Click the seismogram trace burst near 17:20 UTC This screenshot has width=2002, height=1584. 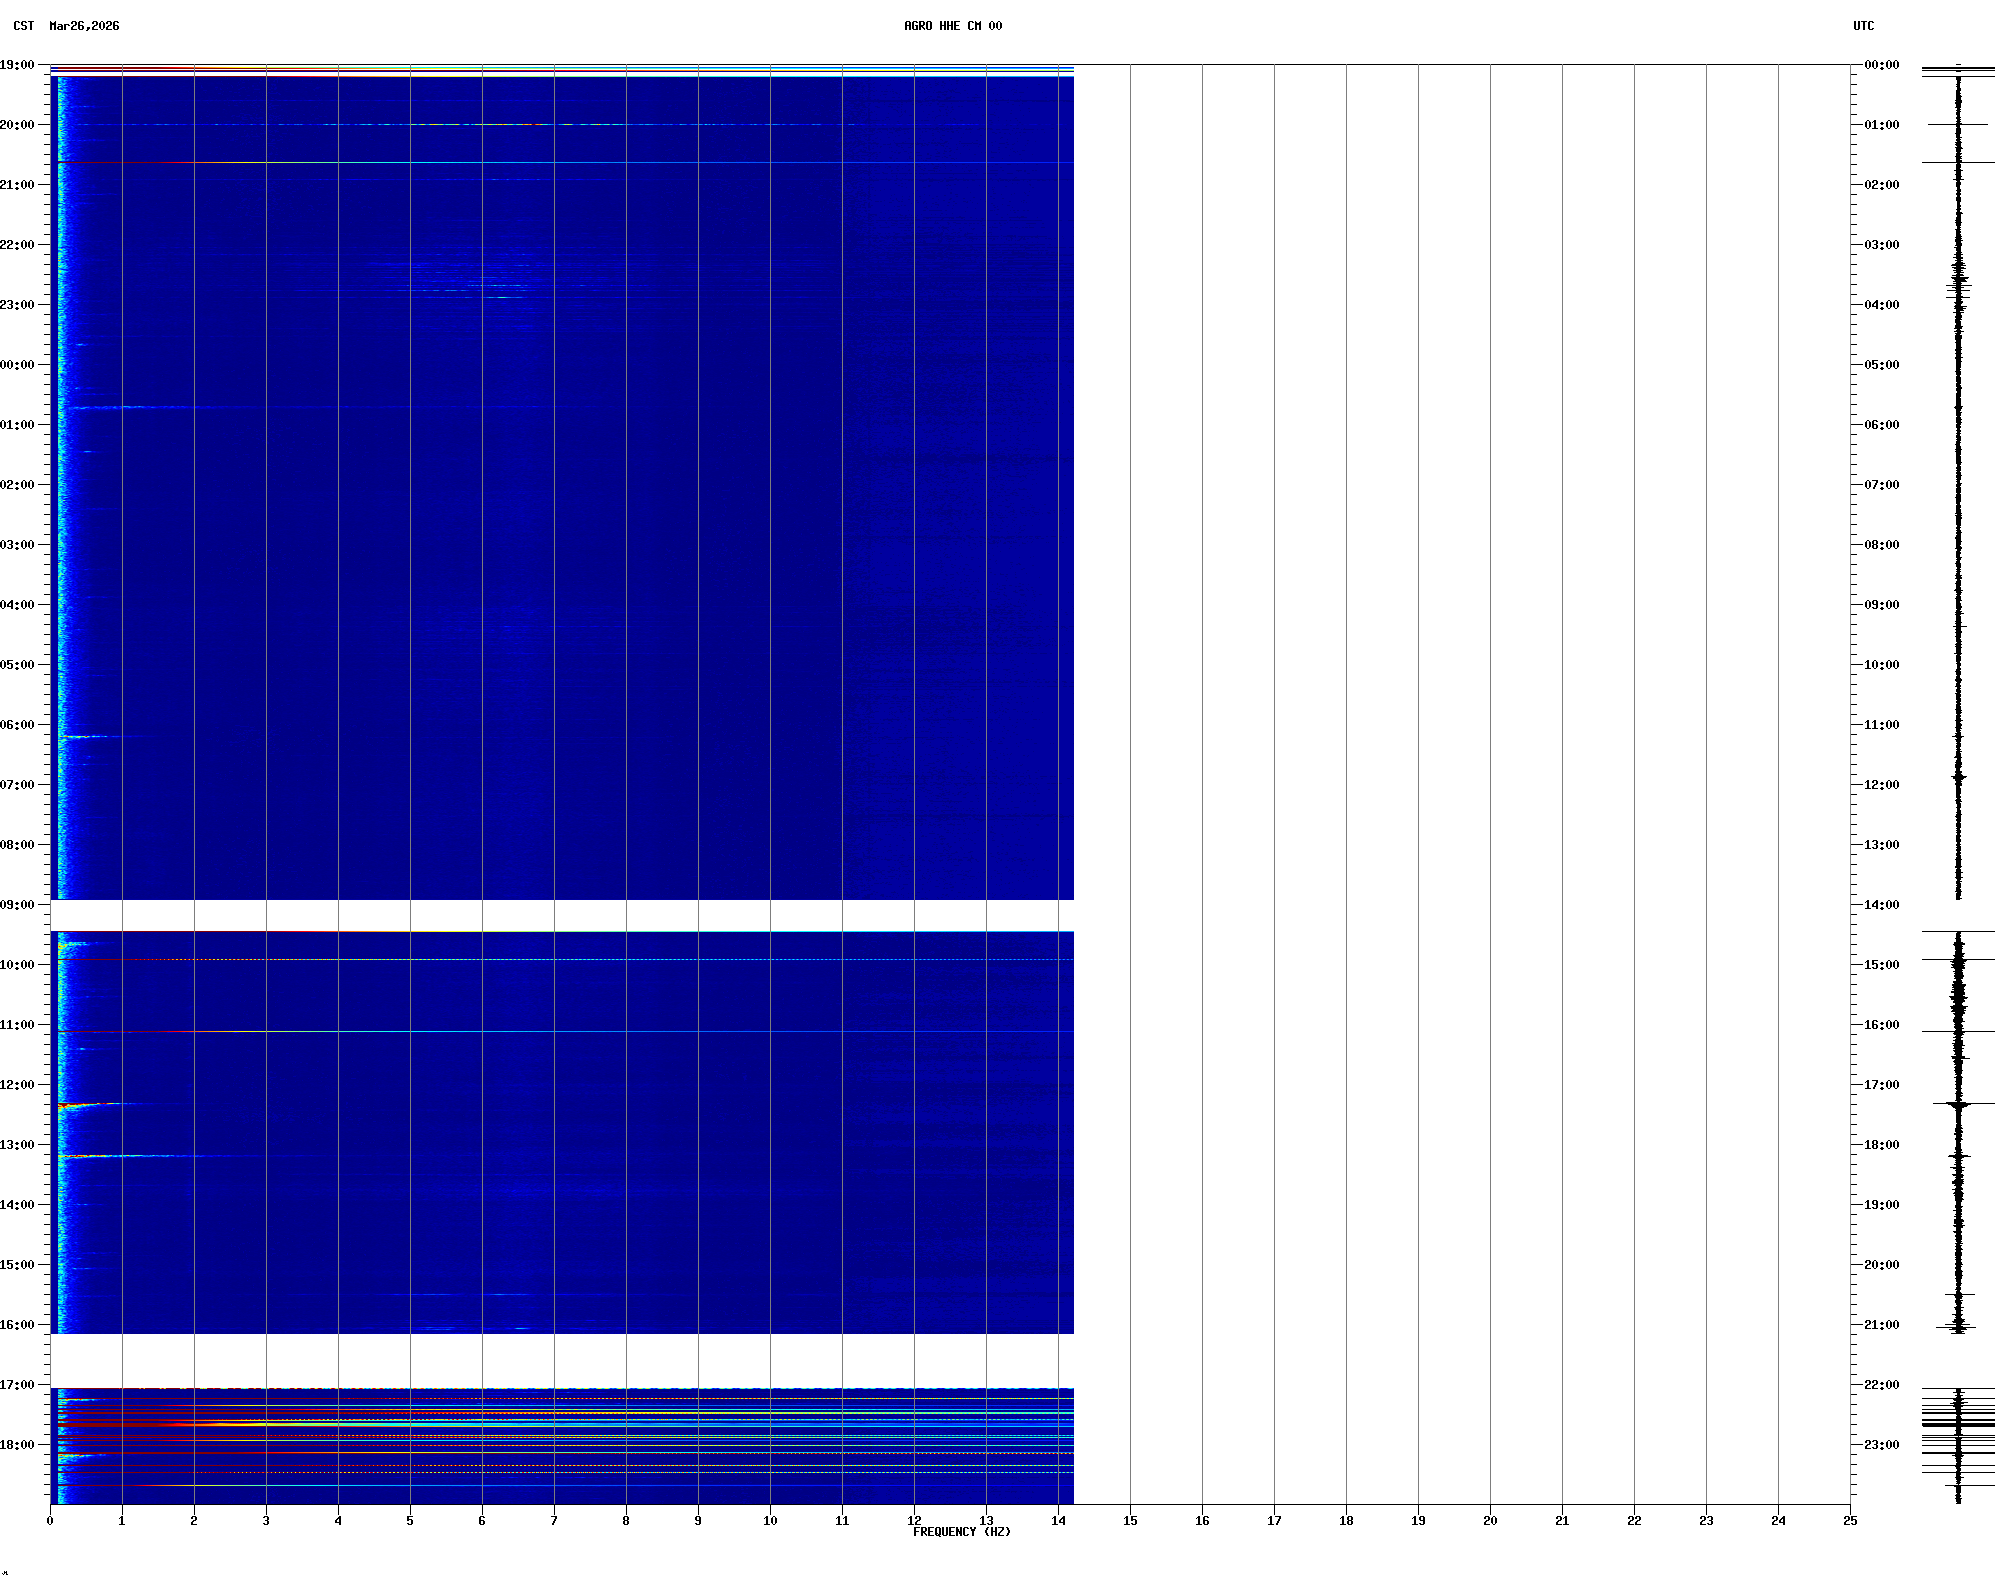point(1959,1104)
